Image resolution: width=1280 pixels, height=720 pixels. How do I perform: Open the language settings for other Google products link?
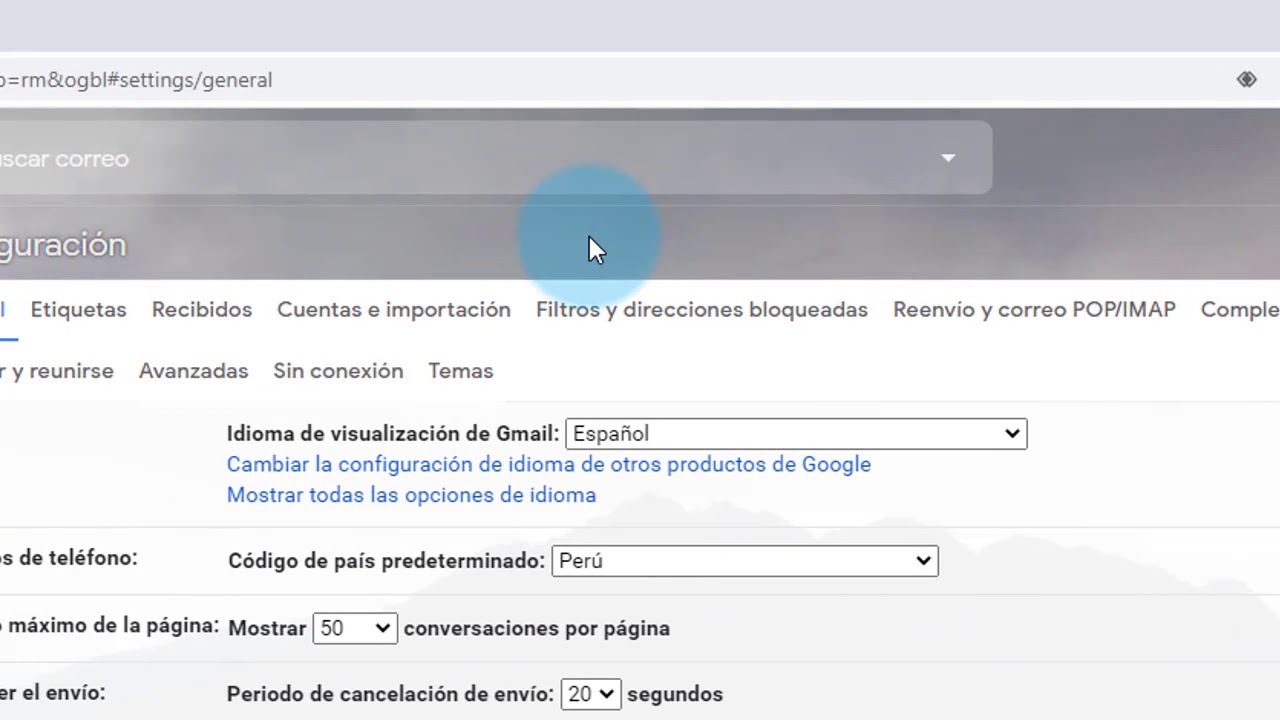548,464
